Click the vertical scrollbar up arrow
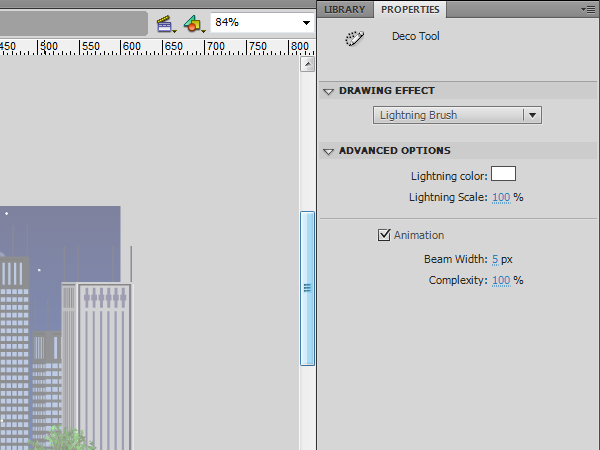The height and width of the screenshot is (450, 600). (308, 64)
